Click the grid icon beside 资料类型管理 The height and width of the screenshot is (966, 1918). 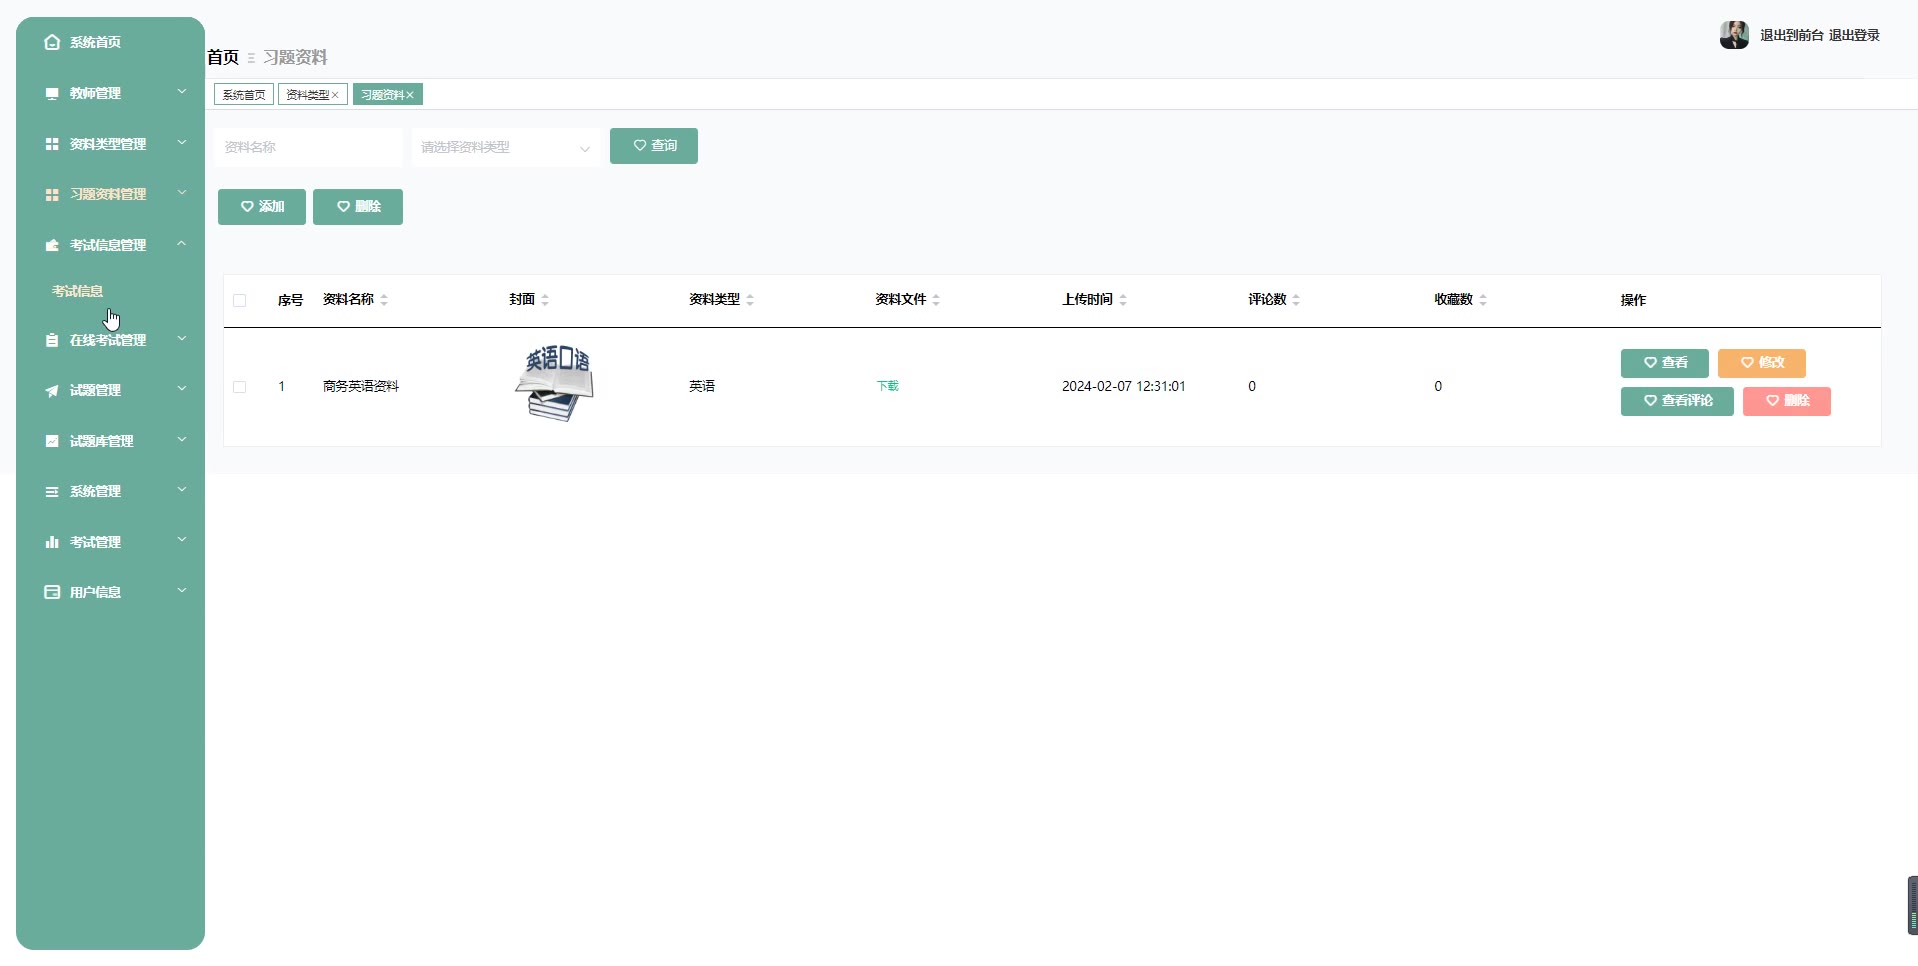[x=52, y=144]
